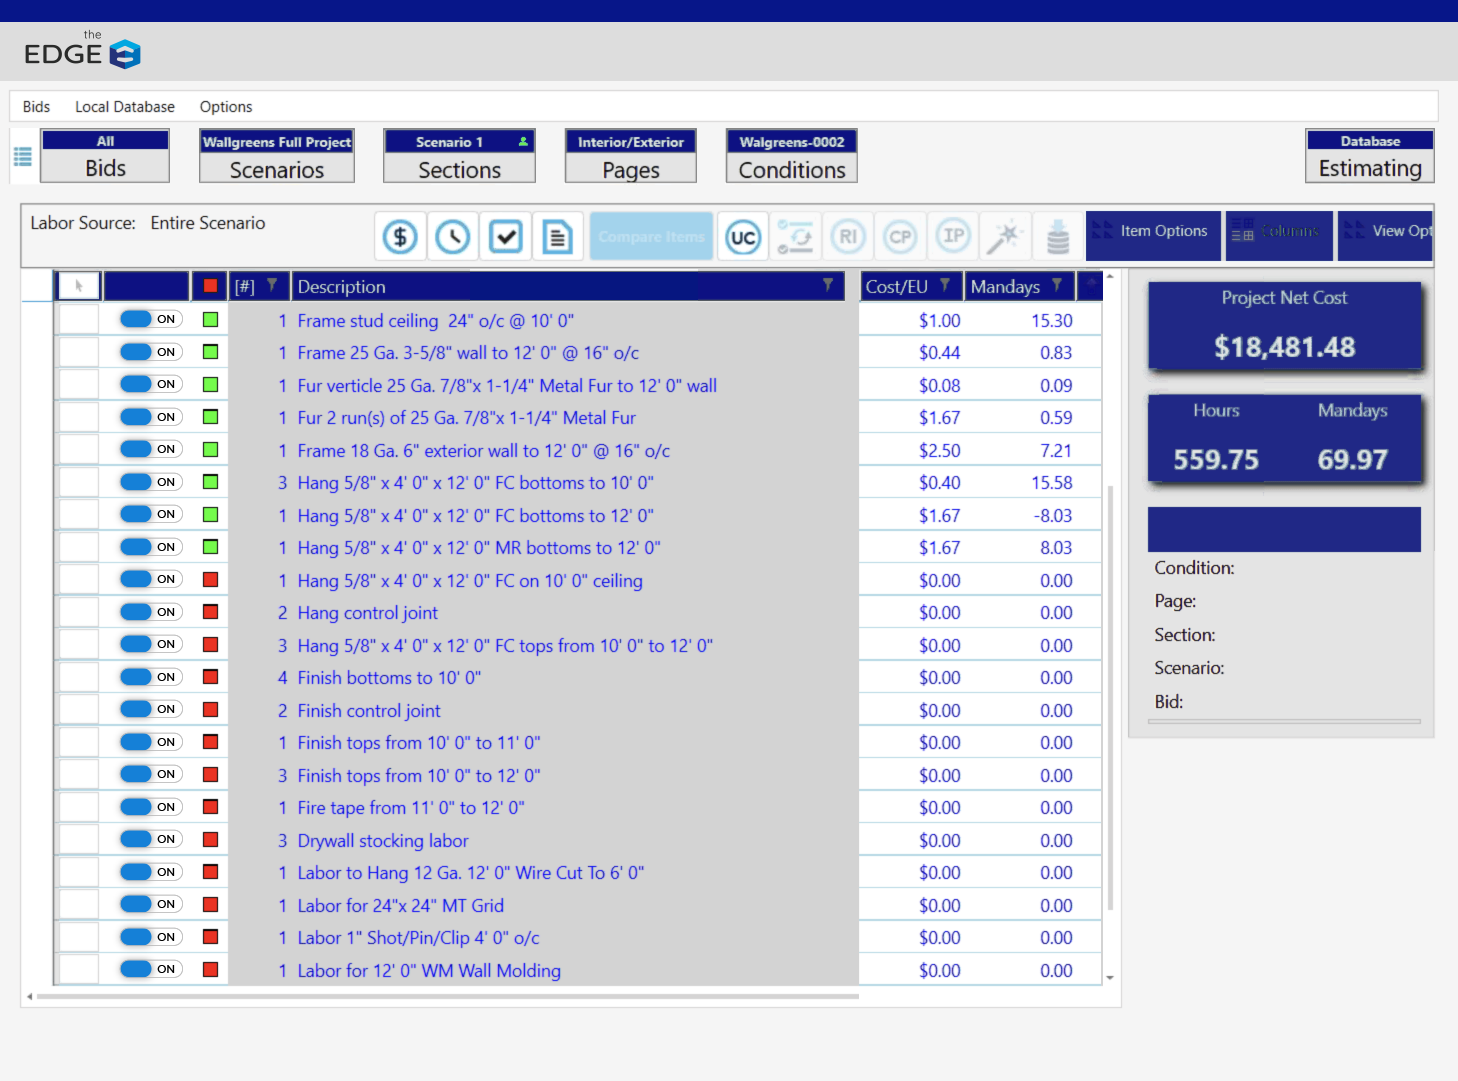Image resolution: width=1458 pixels, height=1081 pixels.
Task: Click the magic wand icon
Action: [1004, 237]
